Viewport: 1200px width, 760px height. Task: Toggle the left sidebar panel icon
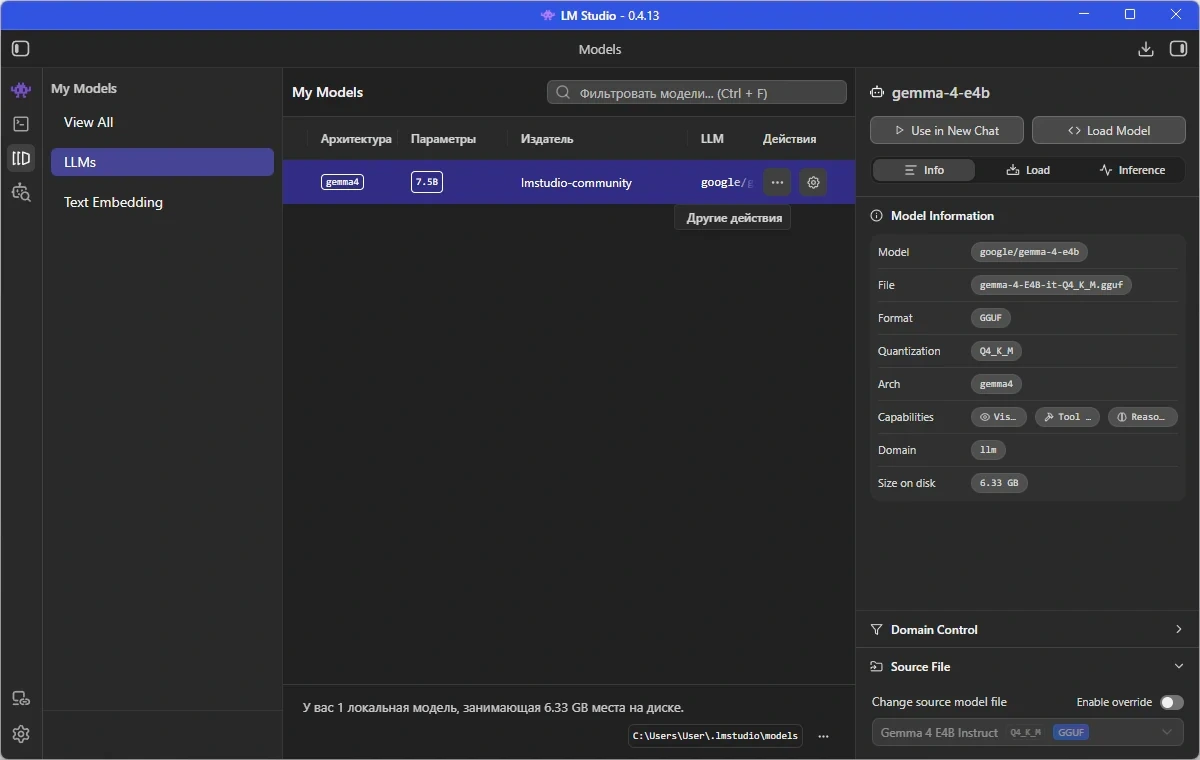point(21,48)
